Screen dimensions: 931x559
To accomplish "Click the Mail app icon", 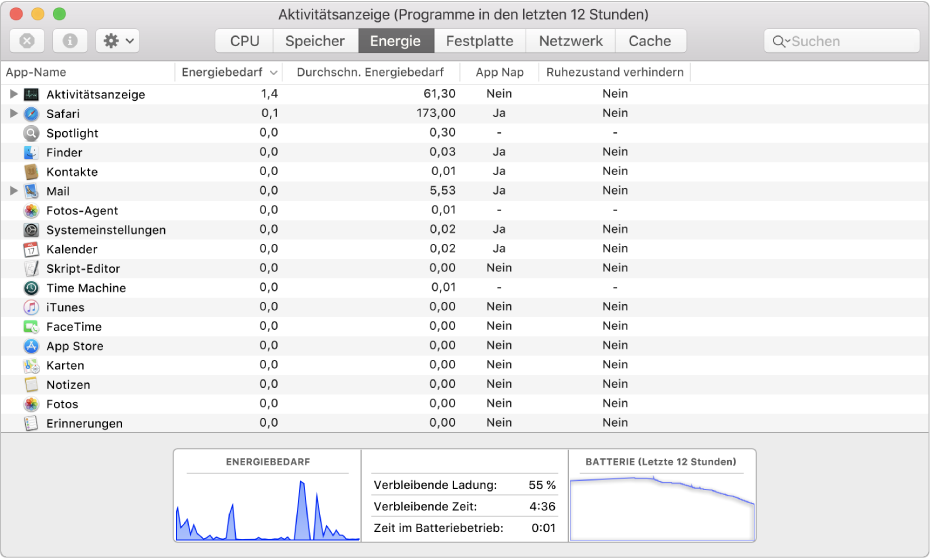I will (31, 191).
